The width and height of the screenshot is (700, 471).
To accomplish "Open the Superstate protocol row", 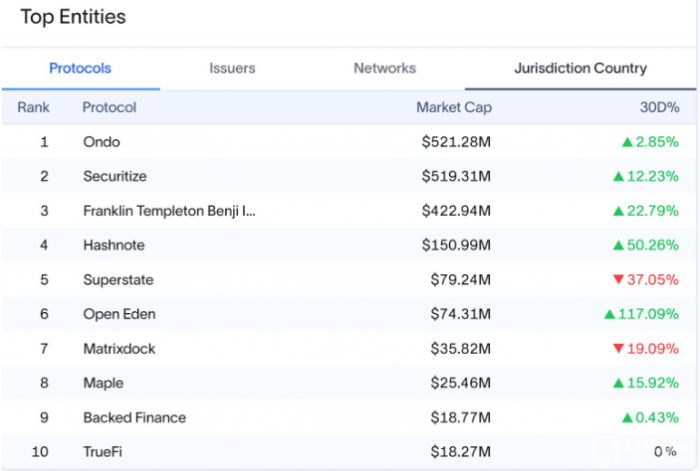I will coord(118,280).
